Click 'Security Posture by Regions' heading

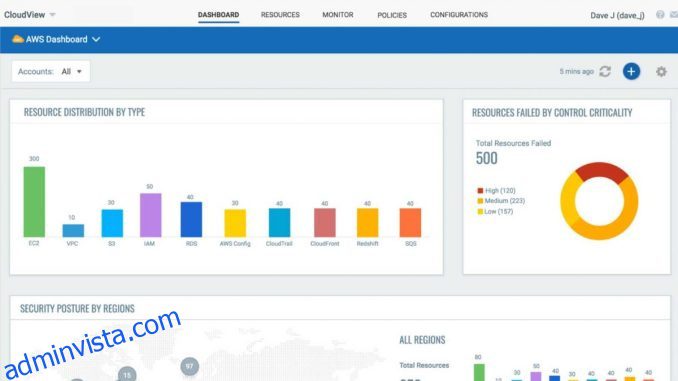tap(77, 308)
